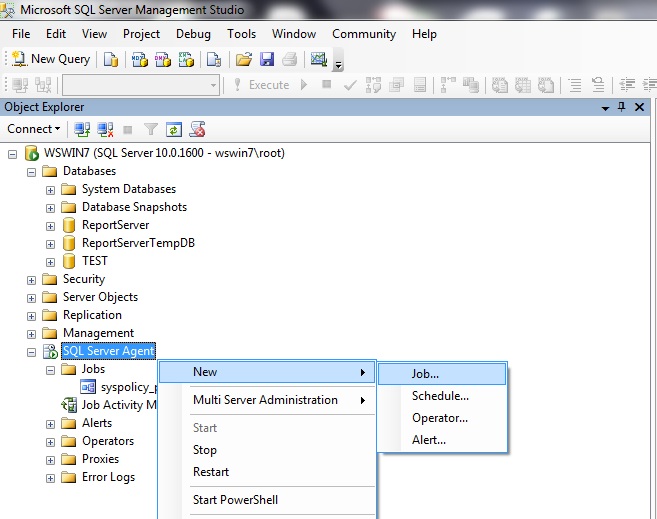This screenshot has width=657, height=519.
Task: Click the Activity Monitor toolbar icon
Action: point(319,59)
